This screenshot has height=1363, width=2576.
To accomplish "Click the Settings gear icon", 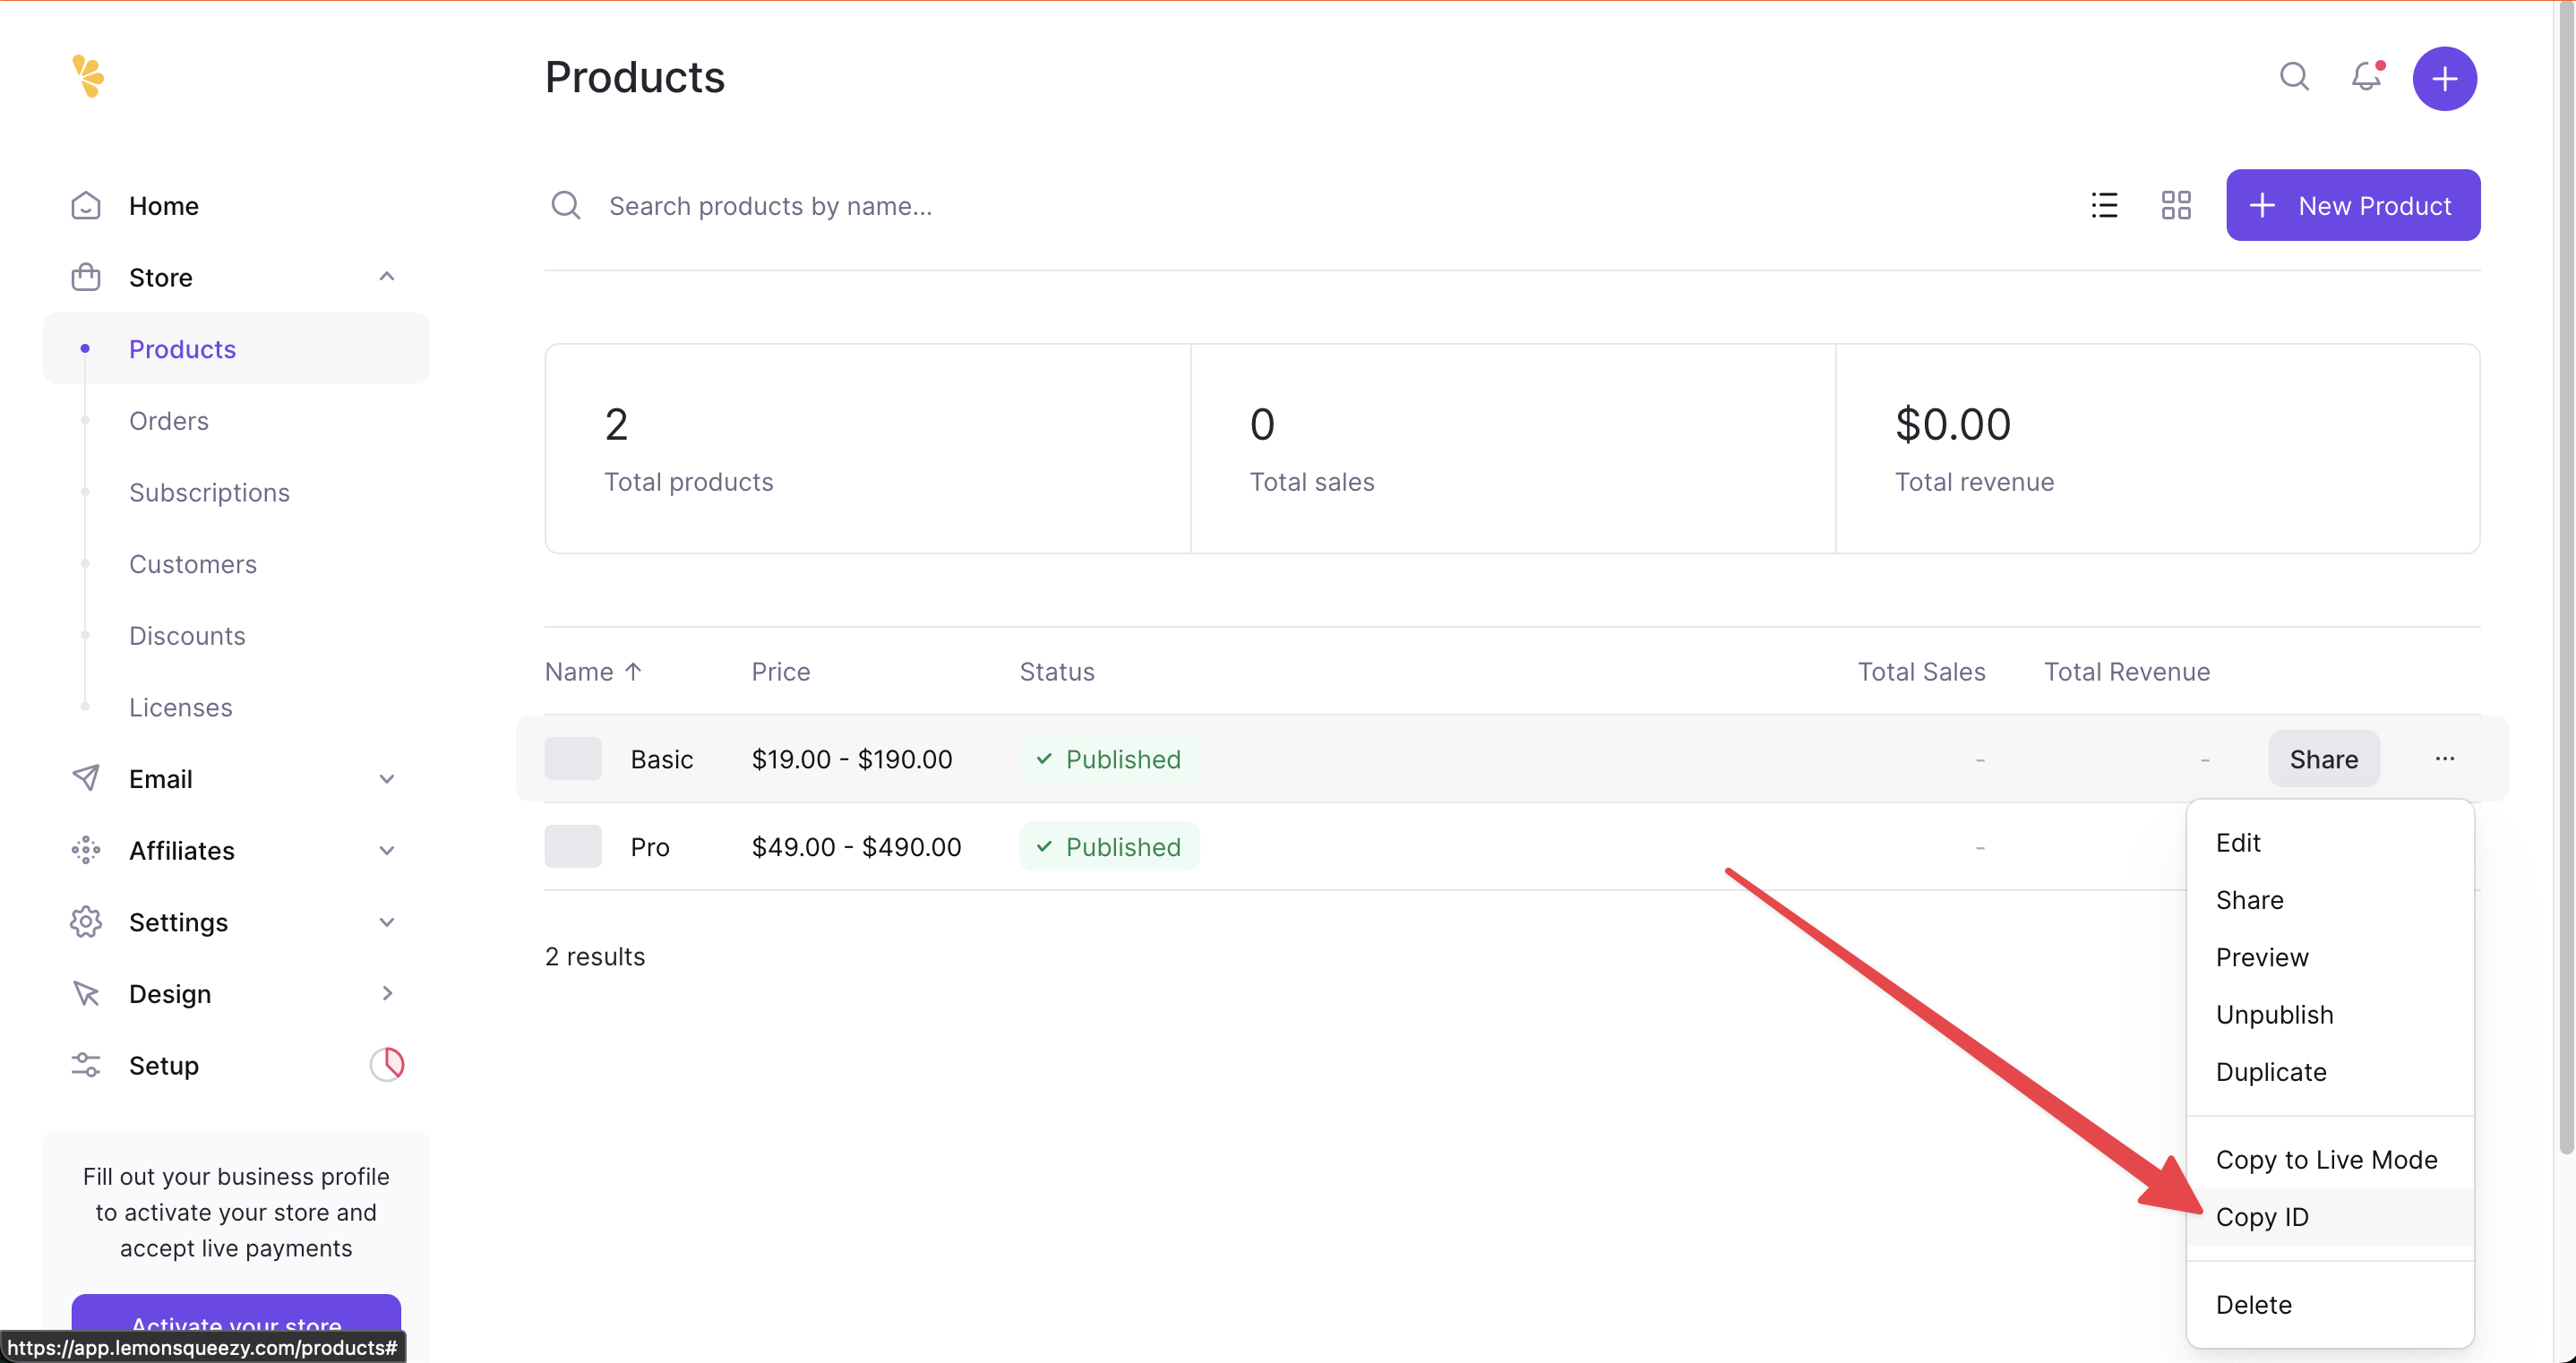I will [86, 922].
